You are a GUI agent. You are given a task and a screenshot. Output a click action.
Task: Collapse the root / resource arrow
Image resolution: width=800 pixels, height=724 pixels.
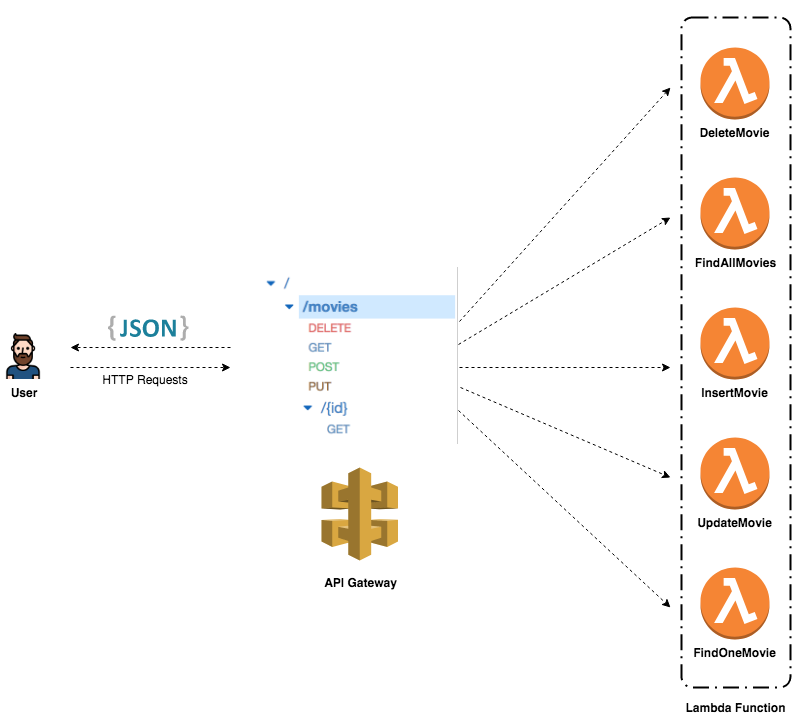[x=271, y=283]
